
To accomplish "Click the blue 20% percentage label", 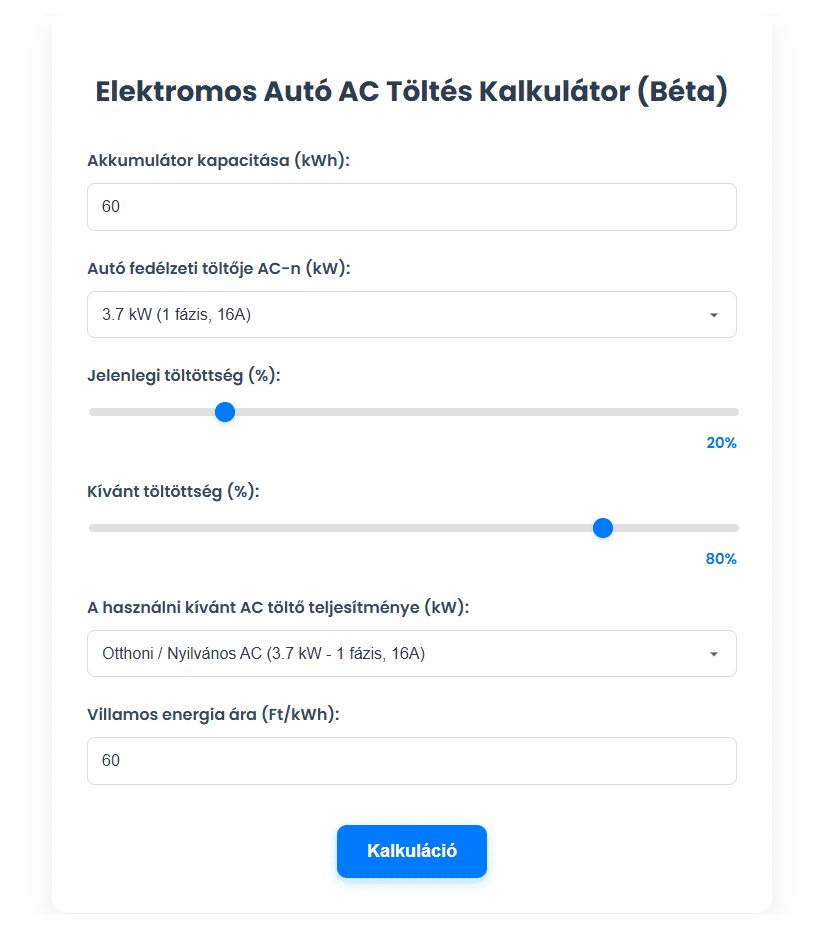I will 720,442.
